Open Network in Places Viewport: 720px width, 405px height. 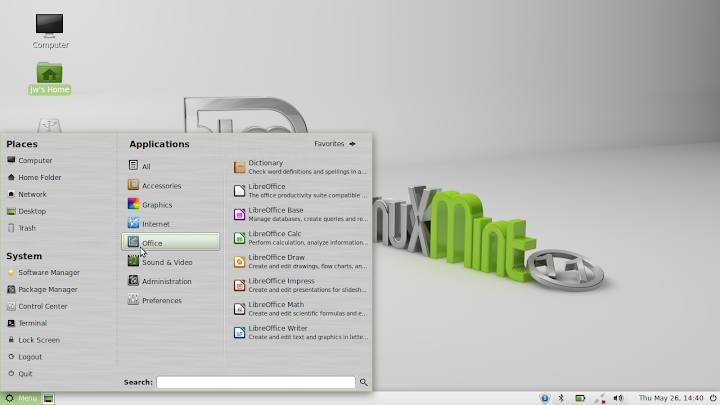[27, 194]
